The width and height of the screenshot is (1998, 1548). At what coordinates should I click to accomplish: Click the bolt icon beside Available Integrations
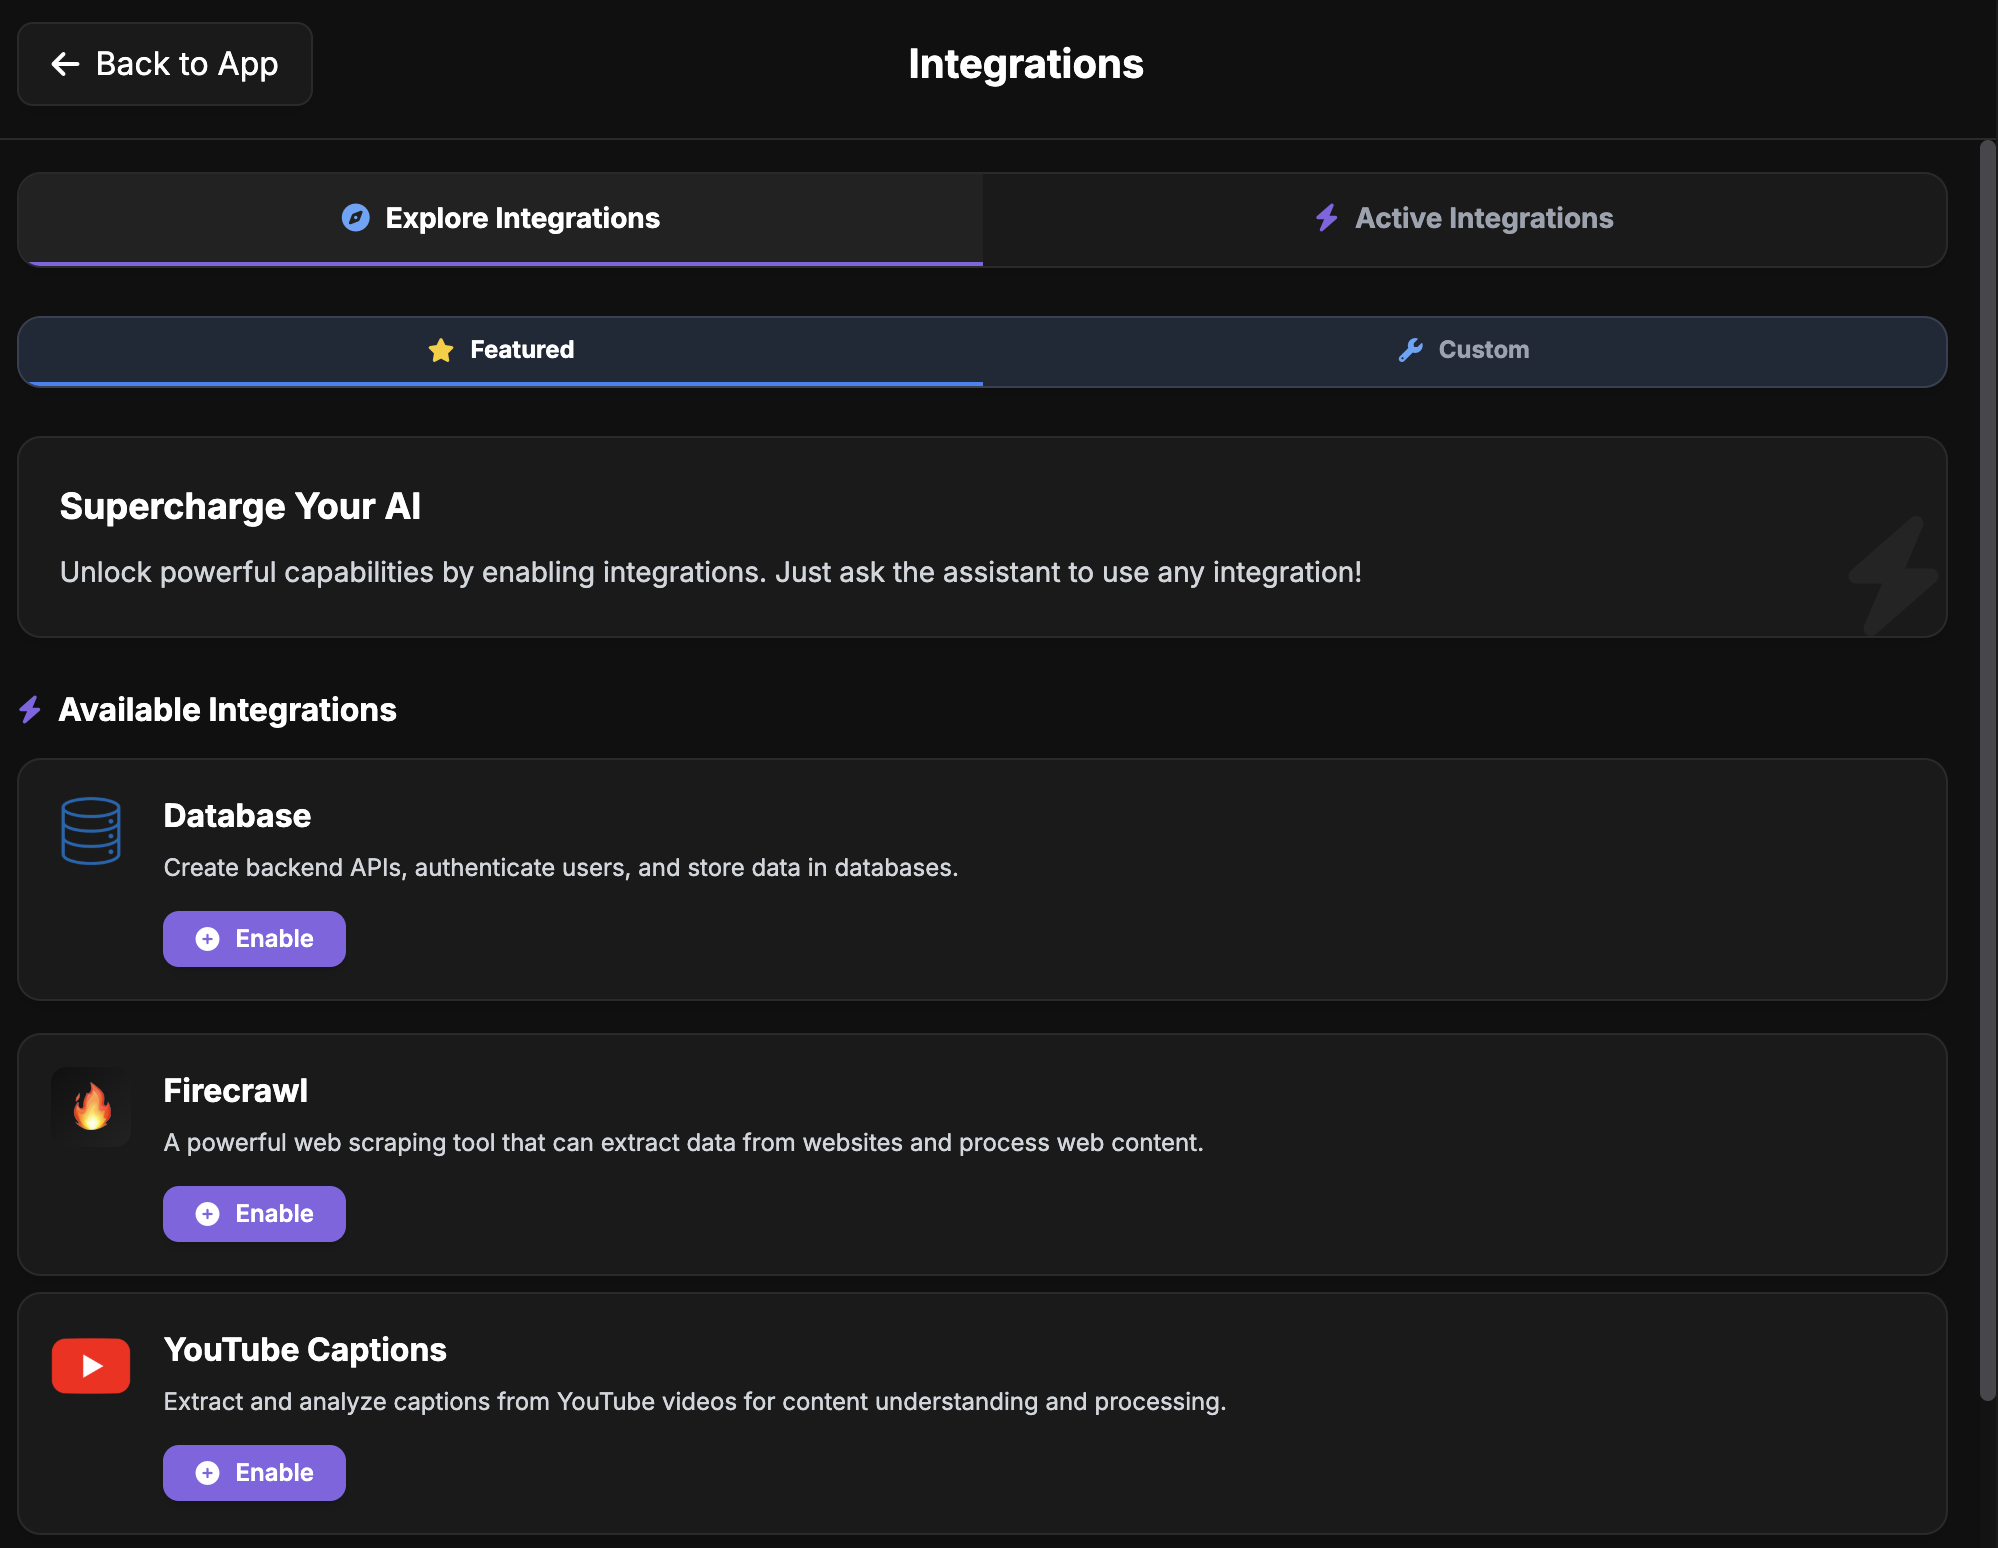click(30, 710)
